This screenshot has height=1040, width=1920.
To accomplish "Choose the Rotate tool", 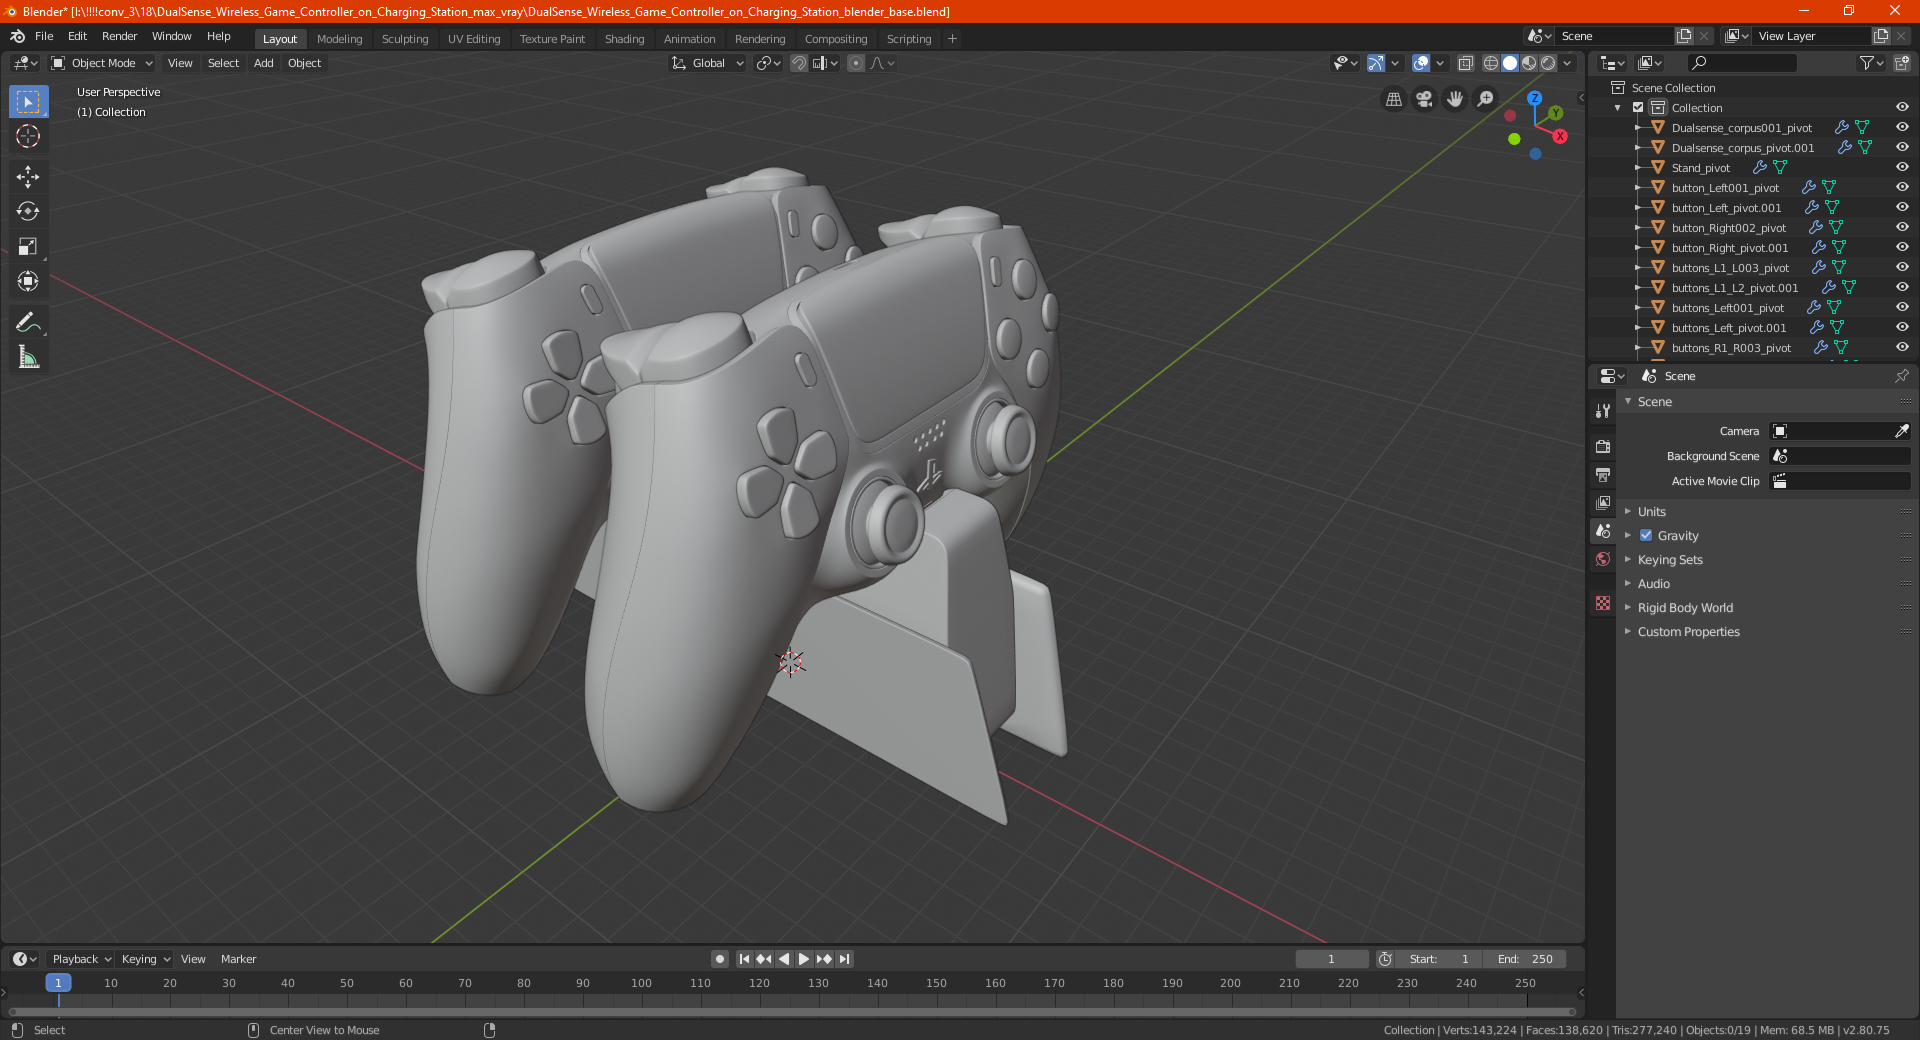I will (x=28, y=211).
